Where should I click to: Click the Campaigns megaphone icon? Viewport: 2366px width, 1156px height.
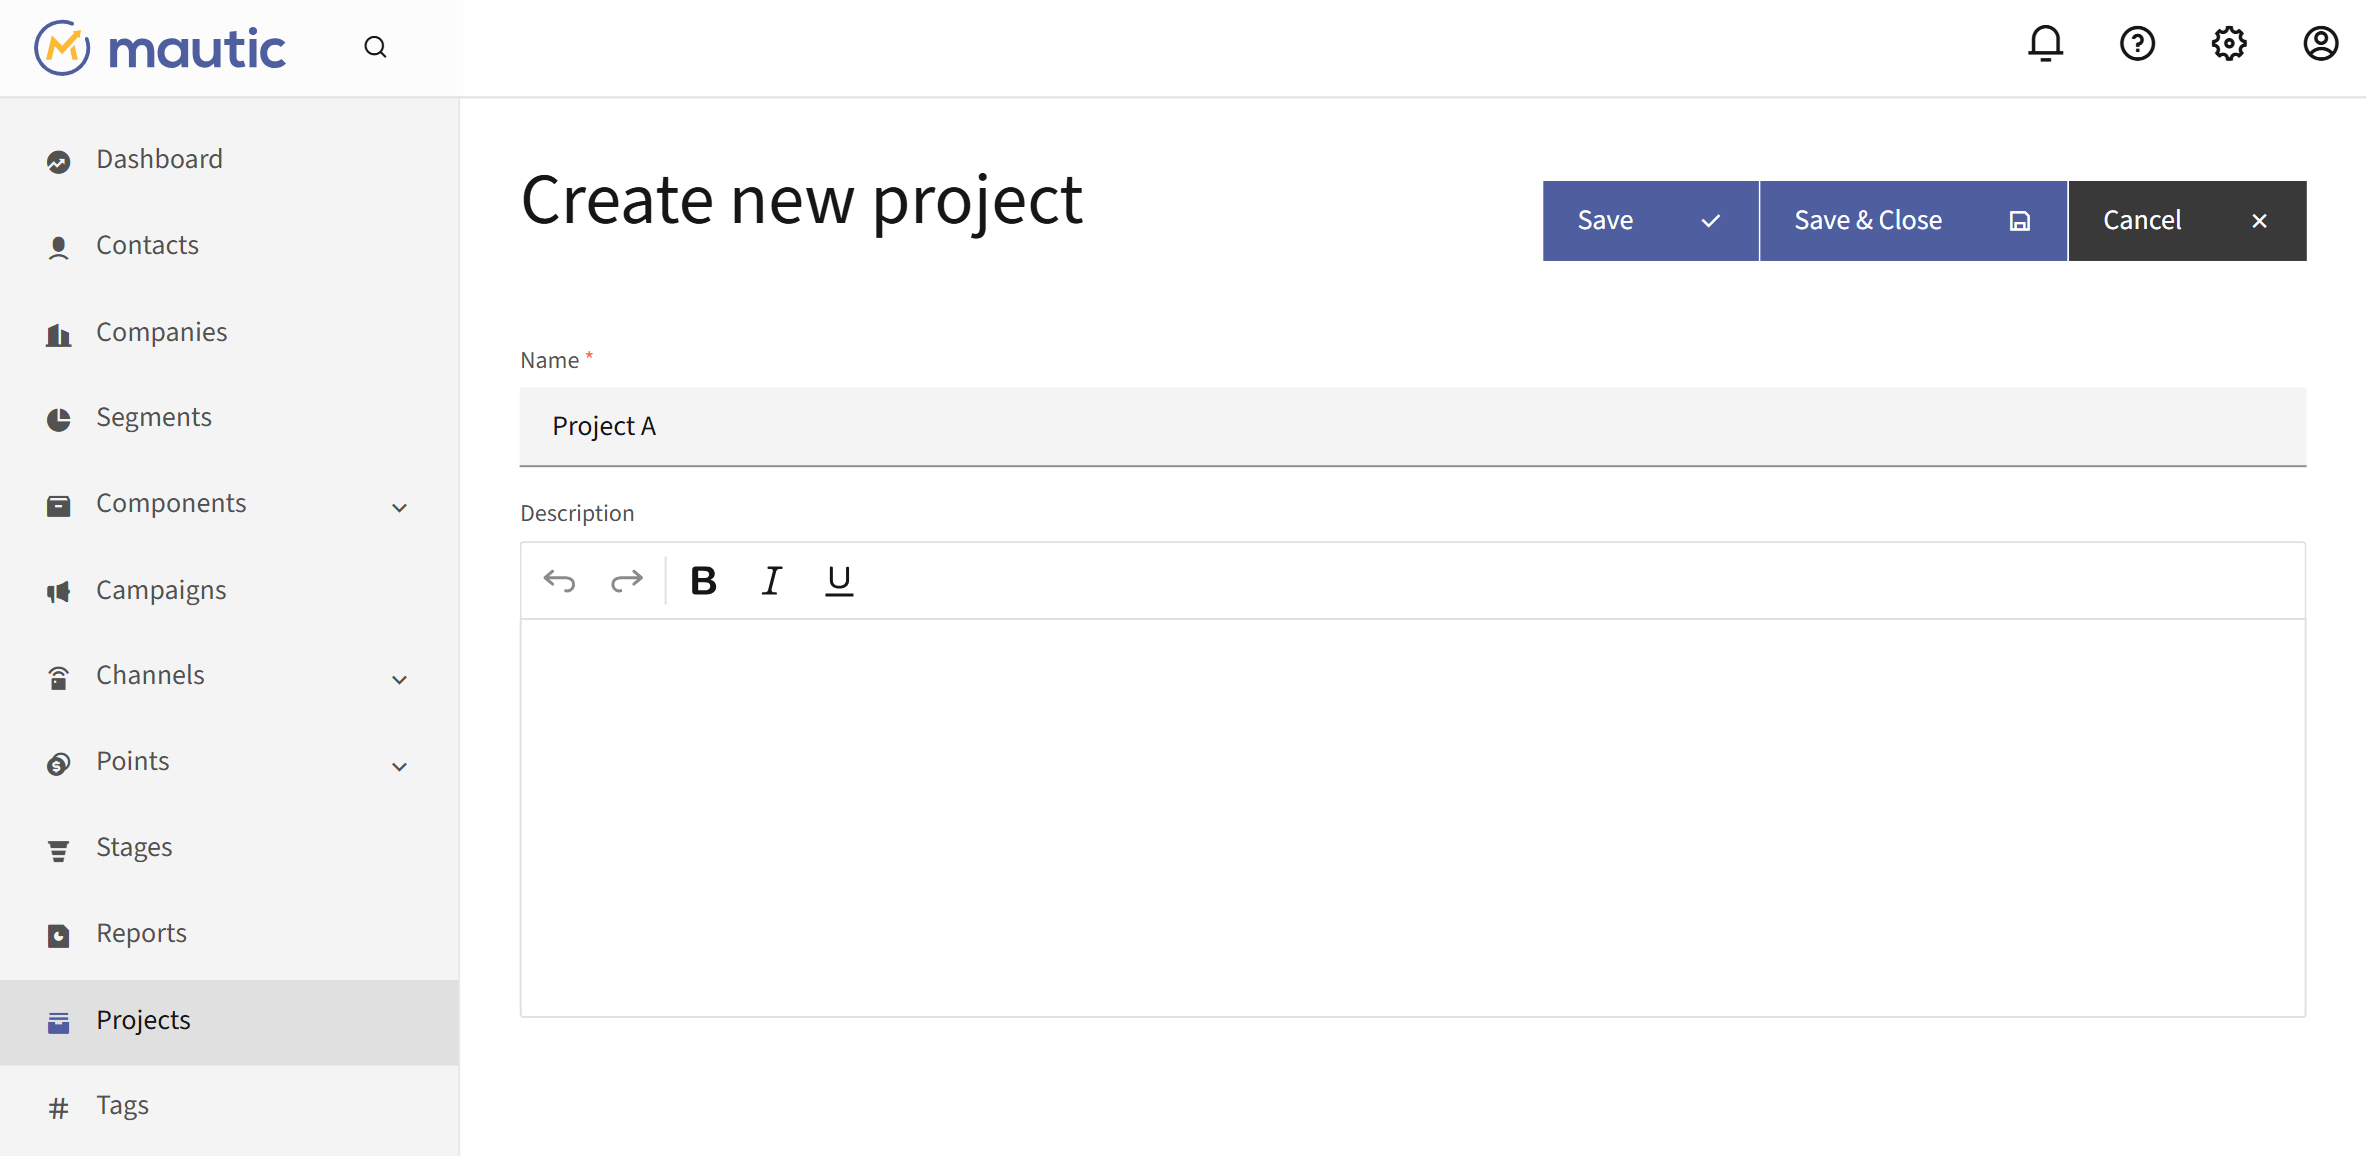tap(59, 592)
